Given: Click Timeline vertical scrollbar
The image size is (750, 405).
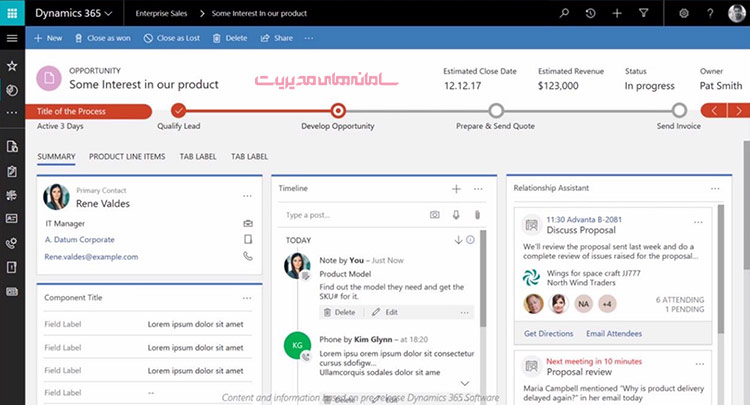Looking at the screenshot, I should coord(483,279).
